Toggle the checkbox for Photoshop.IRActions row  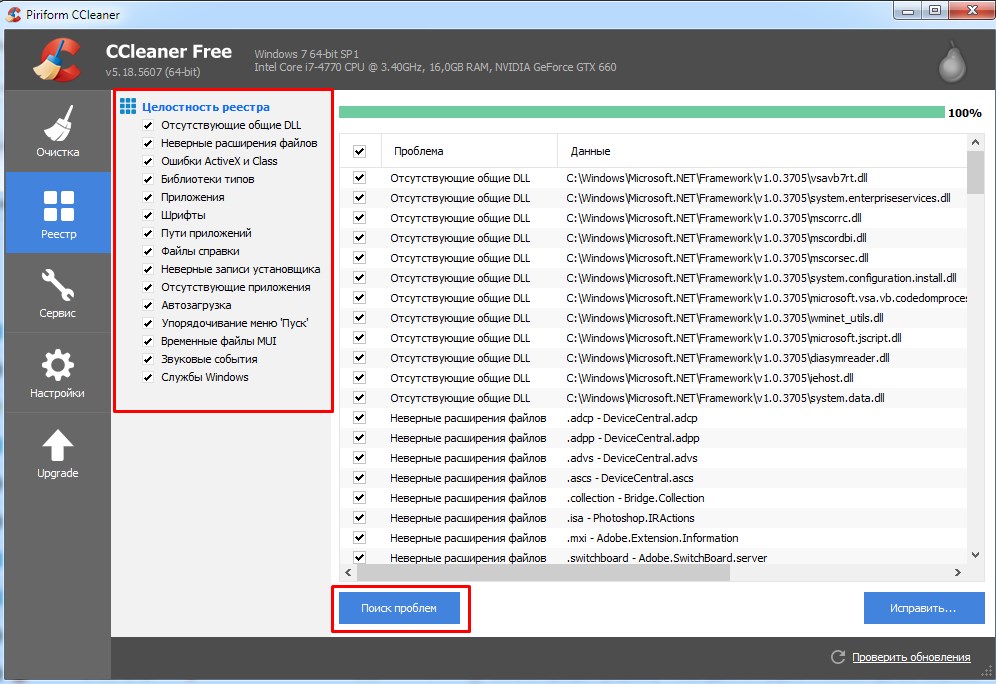pyautogui.click(x=360, y=518)
